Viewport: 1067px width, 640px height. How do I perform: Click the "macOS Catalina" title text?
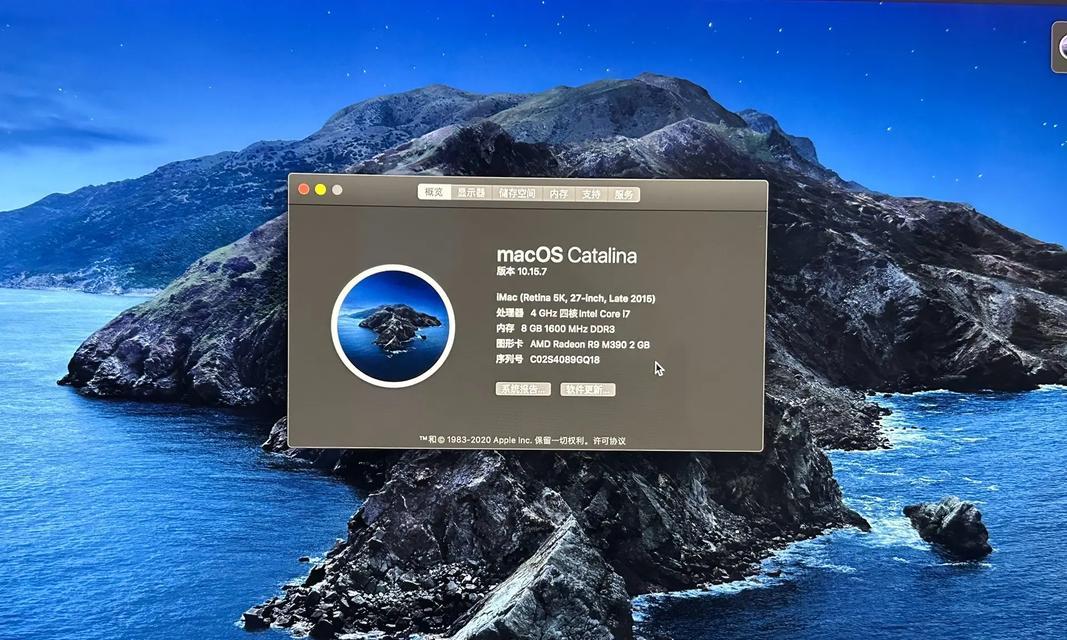tap(567, 255)
